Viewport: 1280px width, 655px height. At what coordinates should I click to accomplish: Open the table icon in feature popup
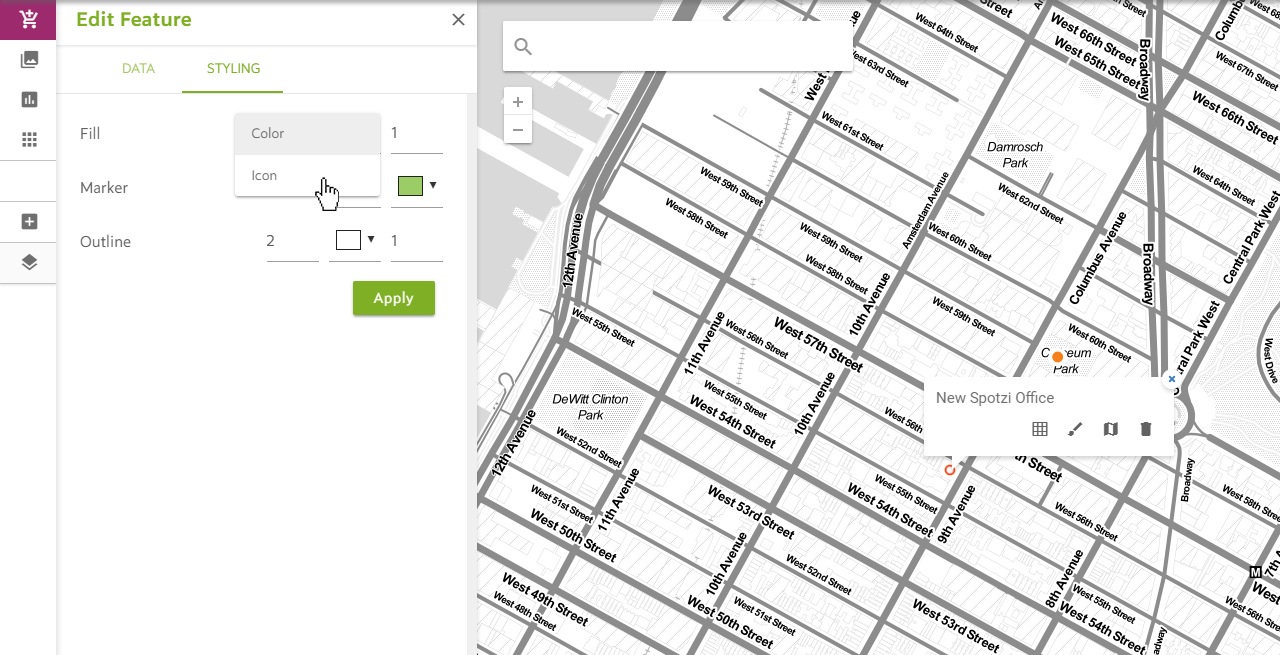coord(1040,429)
